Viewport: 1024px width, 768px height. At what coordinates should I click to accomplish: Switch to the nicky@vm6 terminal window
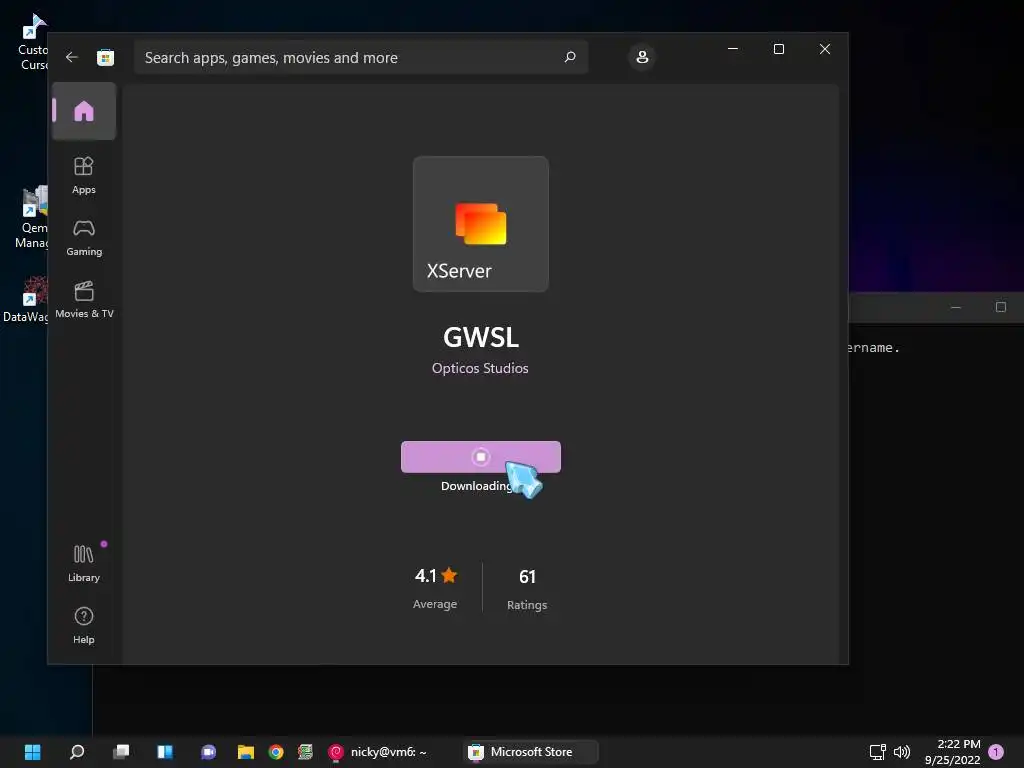click(x=377, y=752)
